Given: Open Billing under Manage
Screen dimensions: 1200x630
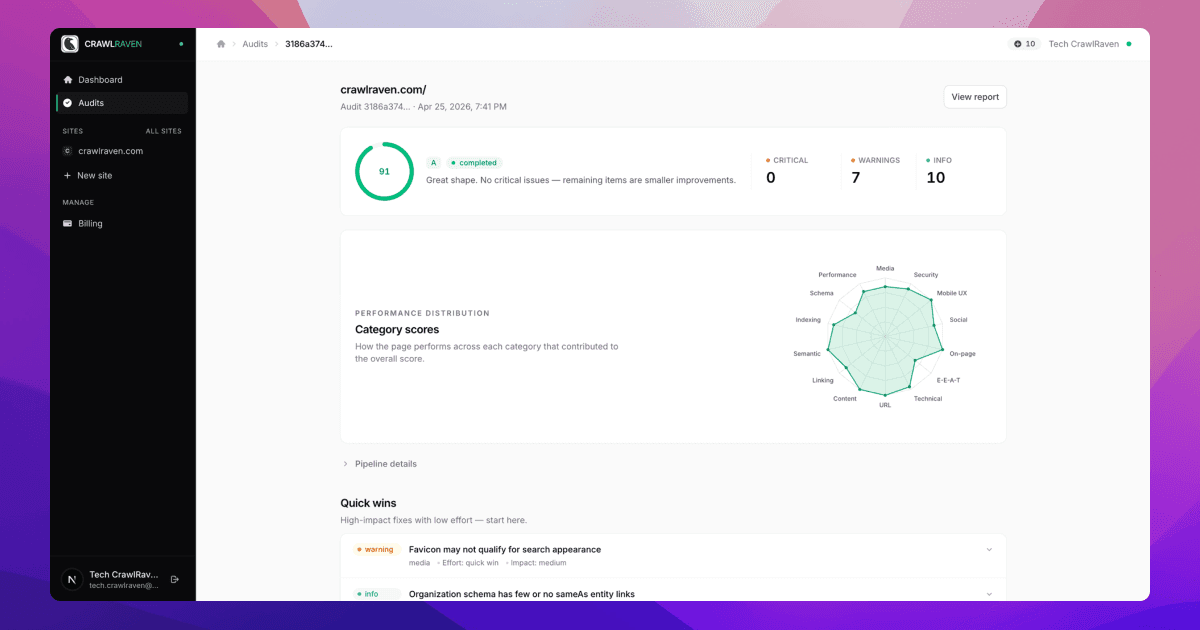Looking at the screenshot, I should (122, 224).
